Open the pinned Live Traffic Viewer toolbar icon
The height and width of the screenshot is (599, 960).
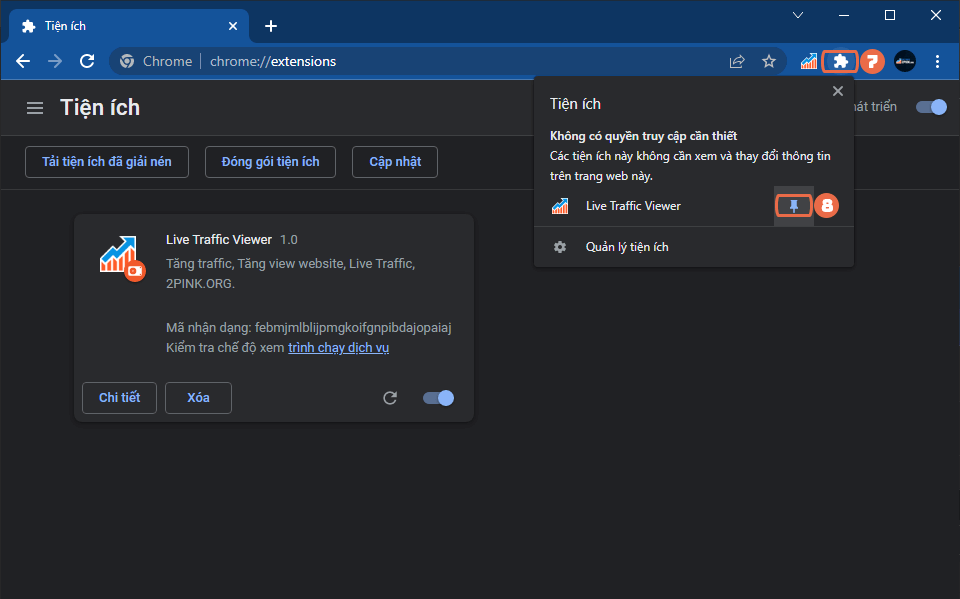point(809,61)
